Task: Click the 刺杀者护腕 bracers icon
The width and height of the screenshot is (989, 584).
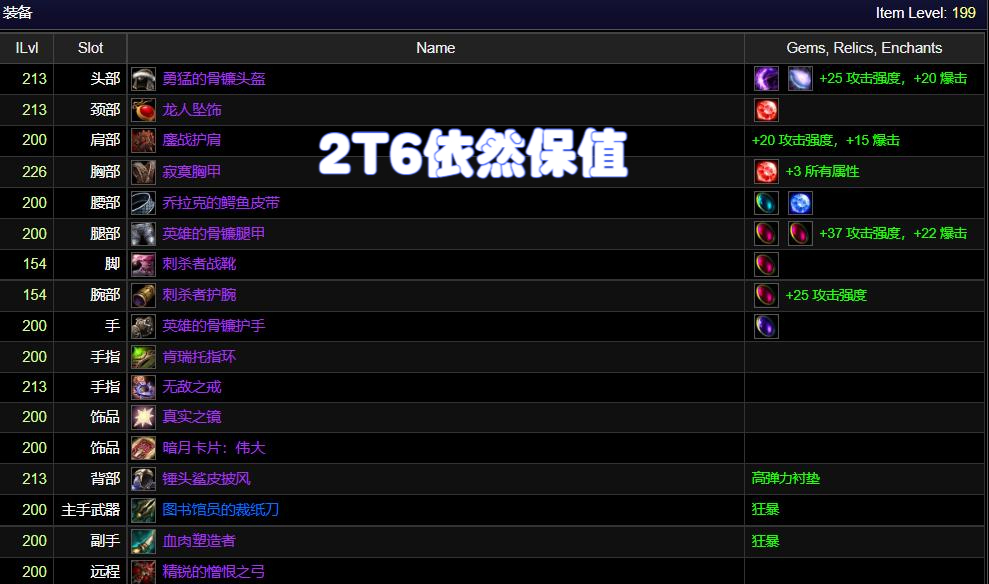Action: click(x=143, y=295)
